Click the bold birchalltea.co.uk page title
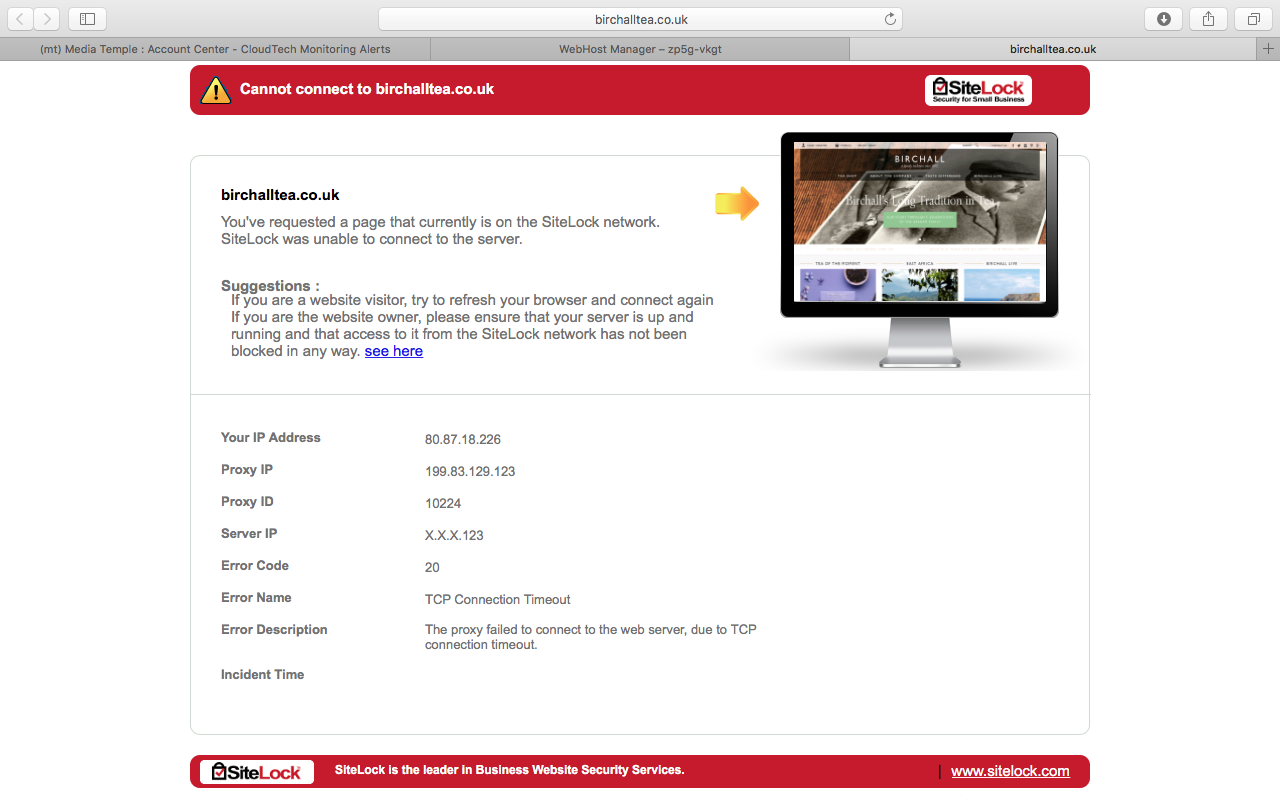Screen dimensions: 1280x800 (x=280, y=195)
